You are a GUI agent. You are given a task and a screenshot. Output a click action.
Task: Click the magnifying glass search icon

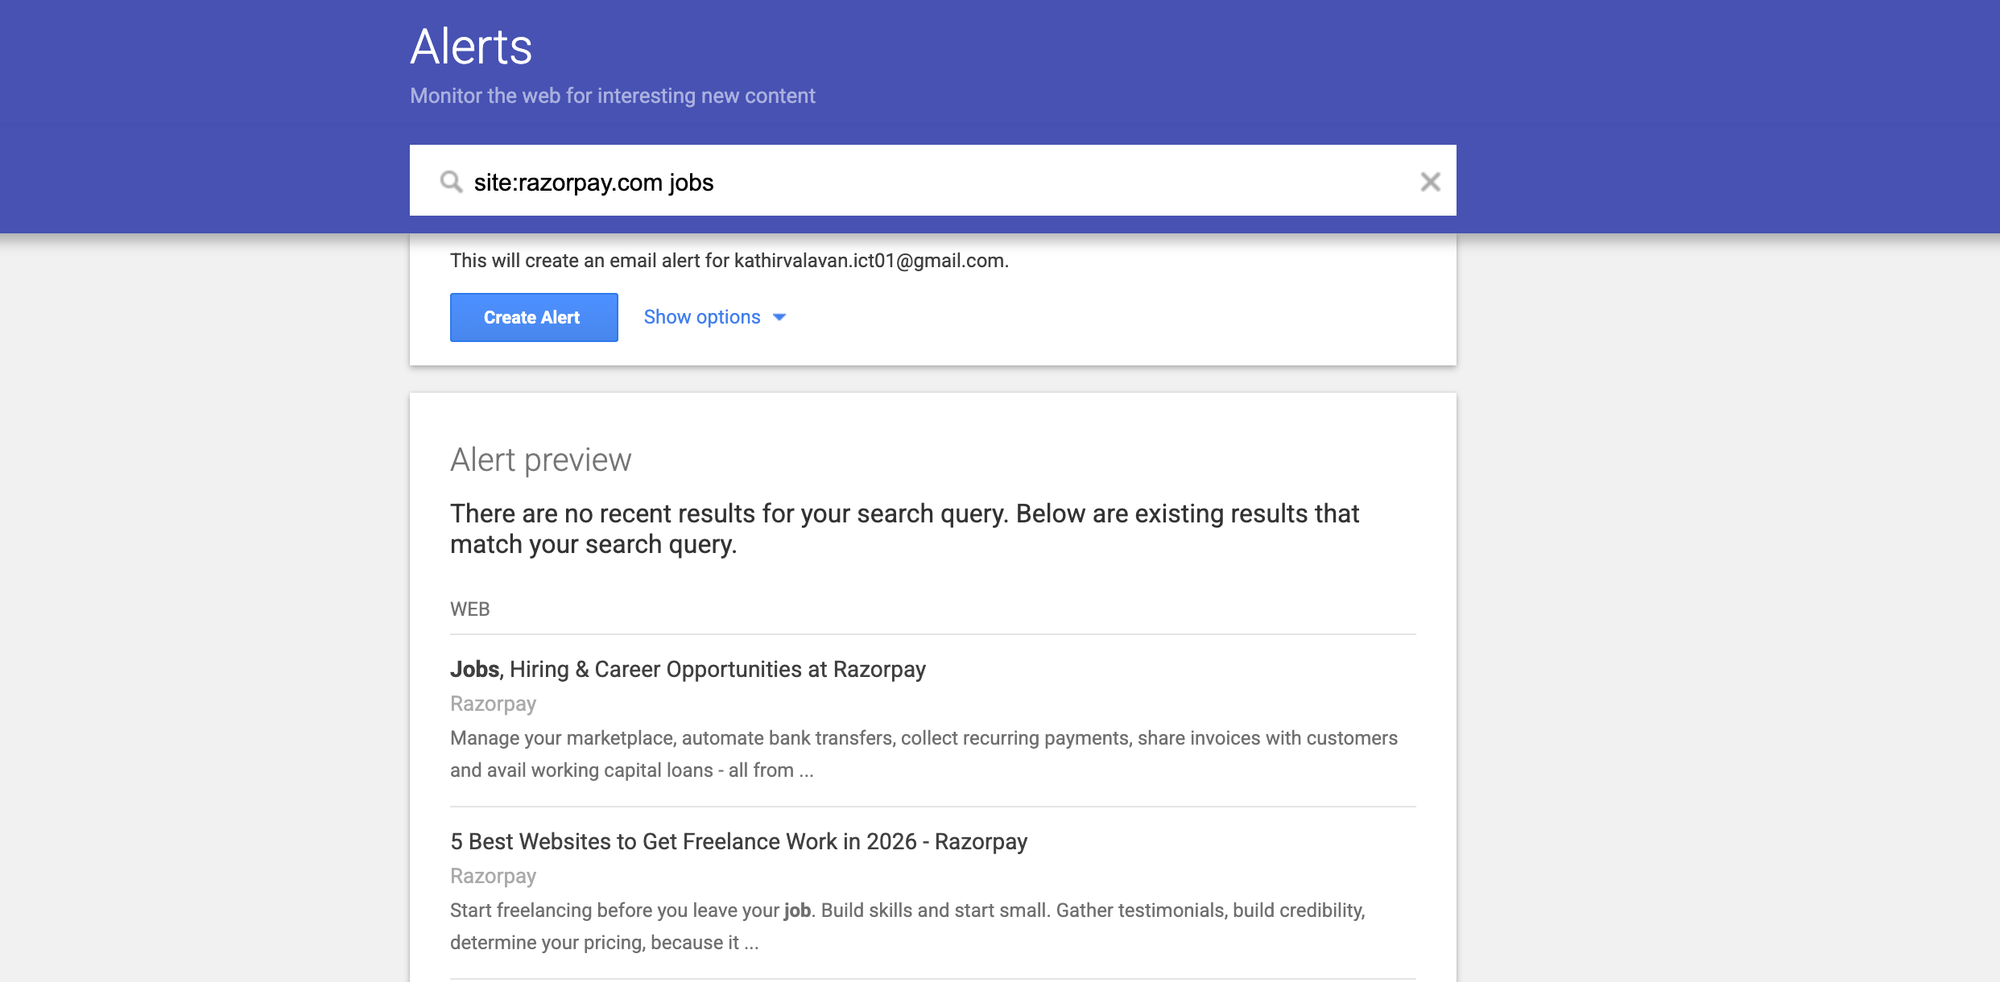pyautogui.click(x=451, y=182)
